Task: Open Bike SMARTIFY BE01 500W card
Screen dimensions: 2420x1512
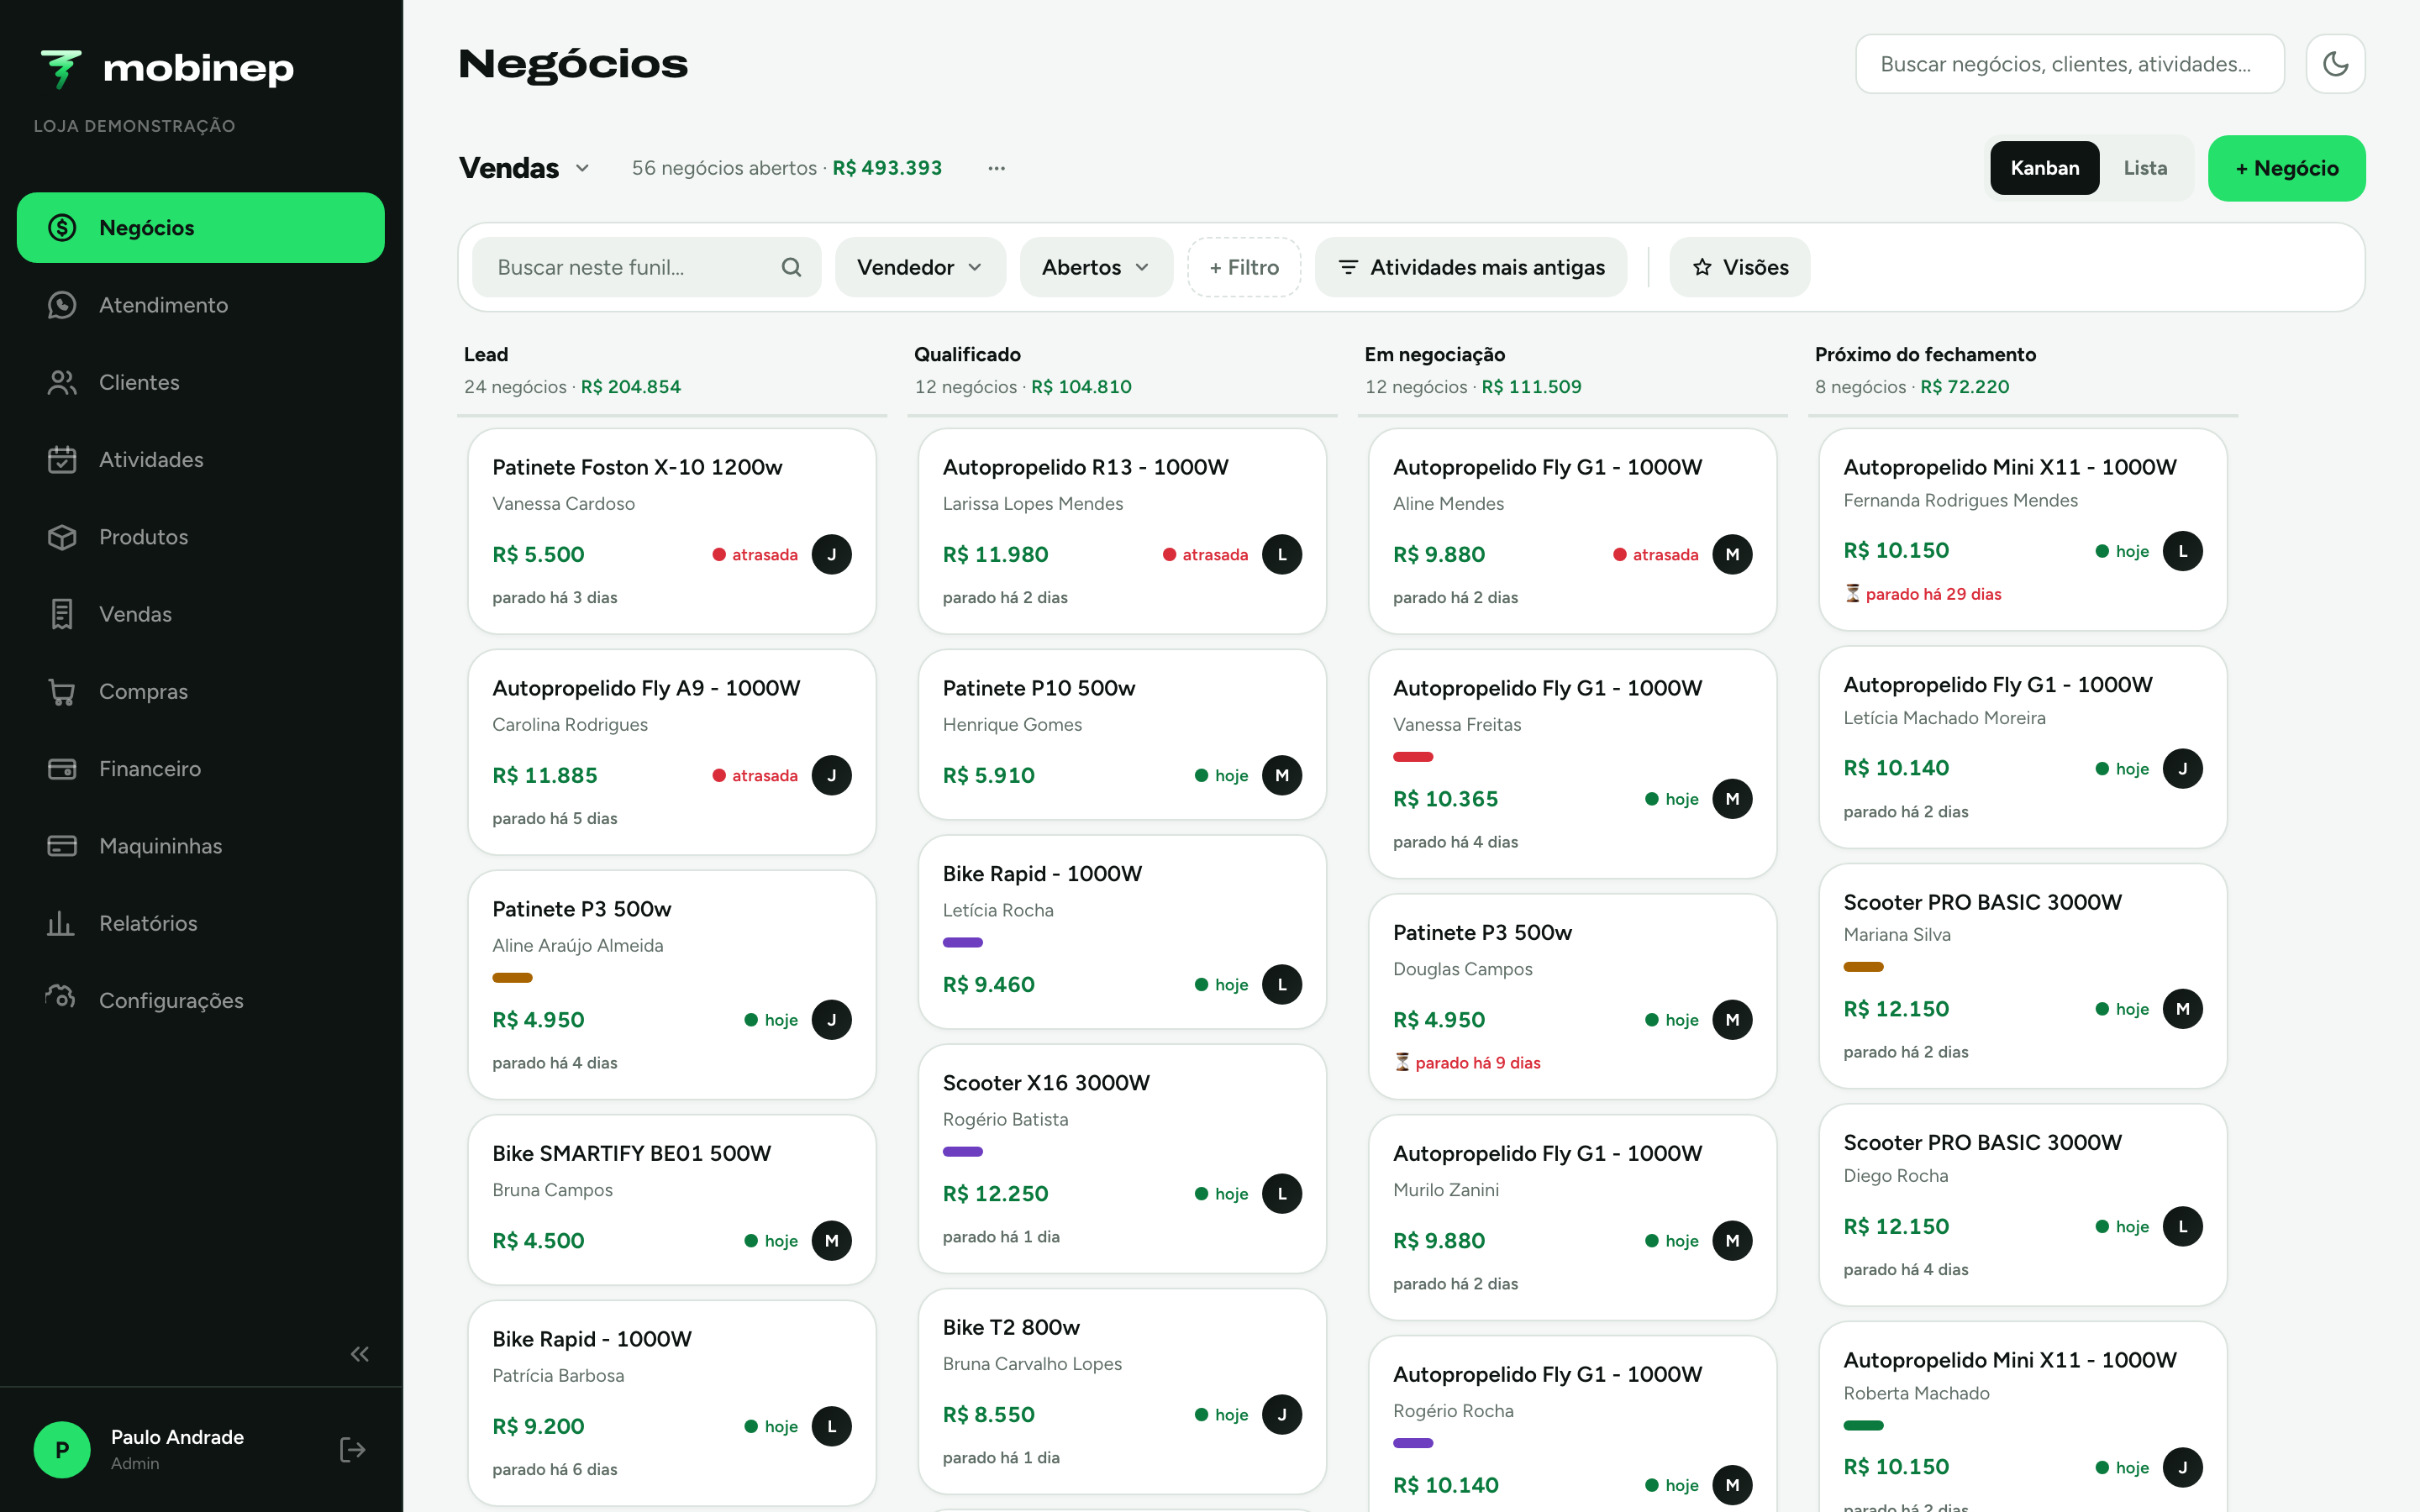Action: pos(672,1200)
